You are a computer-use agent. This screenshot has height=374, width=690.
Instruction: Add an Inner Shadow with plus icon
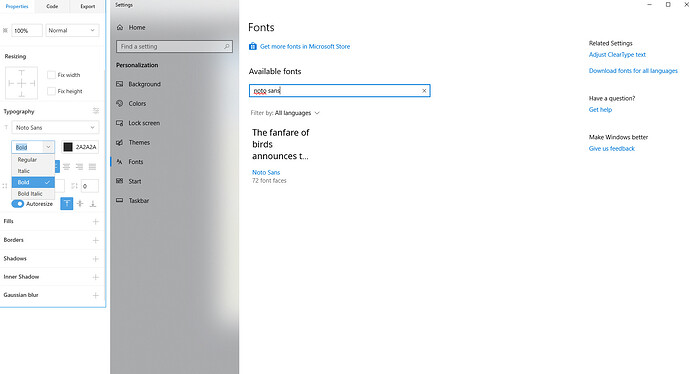tap(95, 277)
